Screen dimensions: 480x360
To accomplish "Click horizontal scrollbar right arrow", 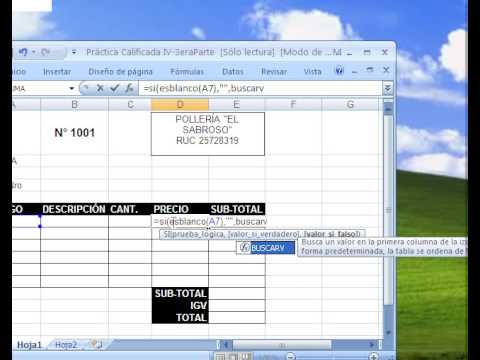I will click(x=372, y=344).
